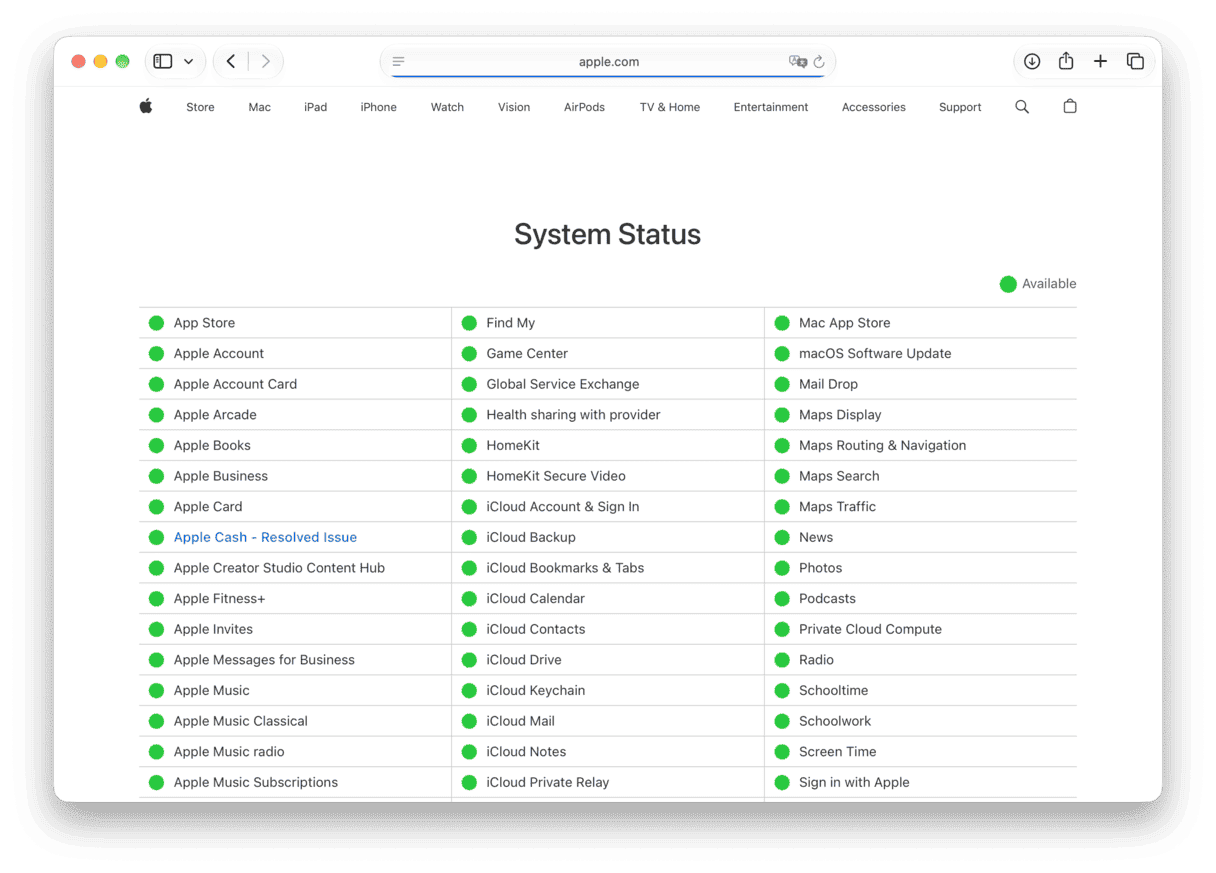Viewport: 1216px width, 873px height.
Task: Open the Watch menu
Action: click(447, 107)
